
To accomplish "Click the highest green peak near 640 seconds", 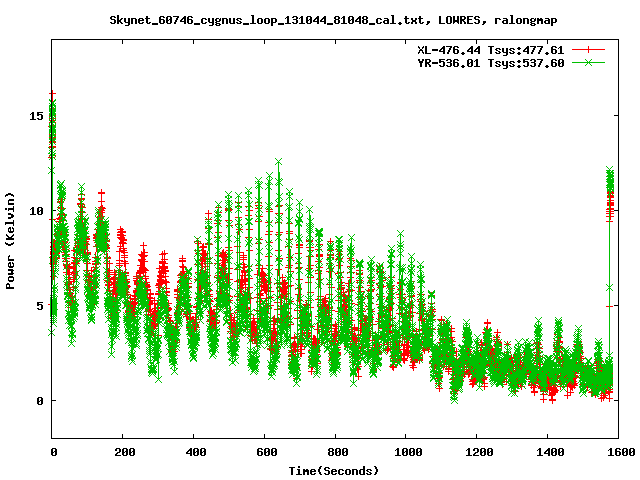I will (279, 162).
